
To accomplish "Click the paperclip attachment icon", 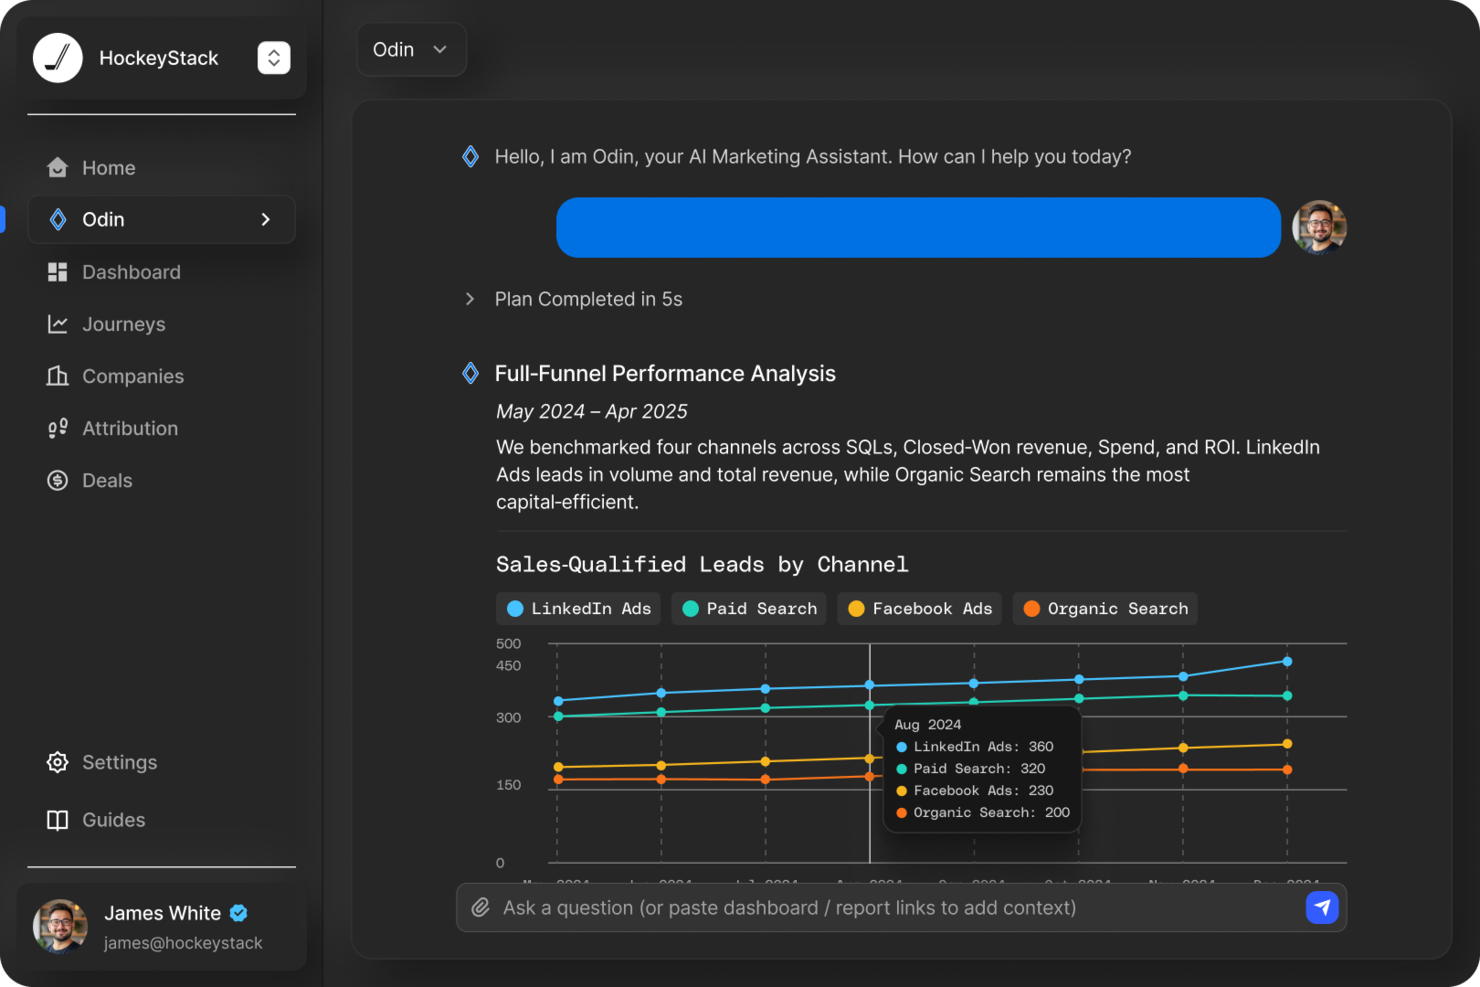I will pyautogui.click(x=480, y=907).
